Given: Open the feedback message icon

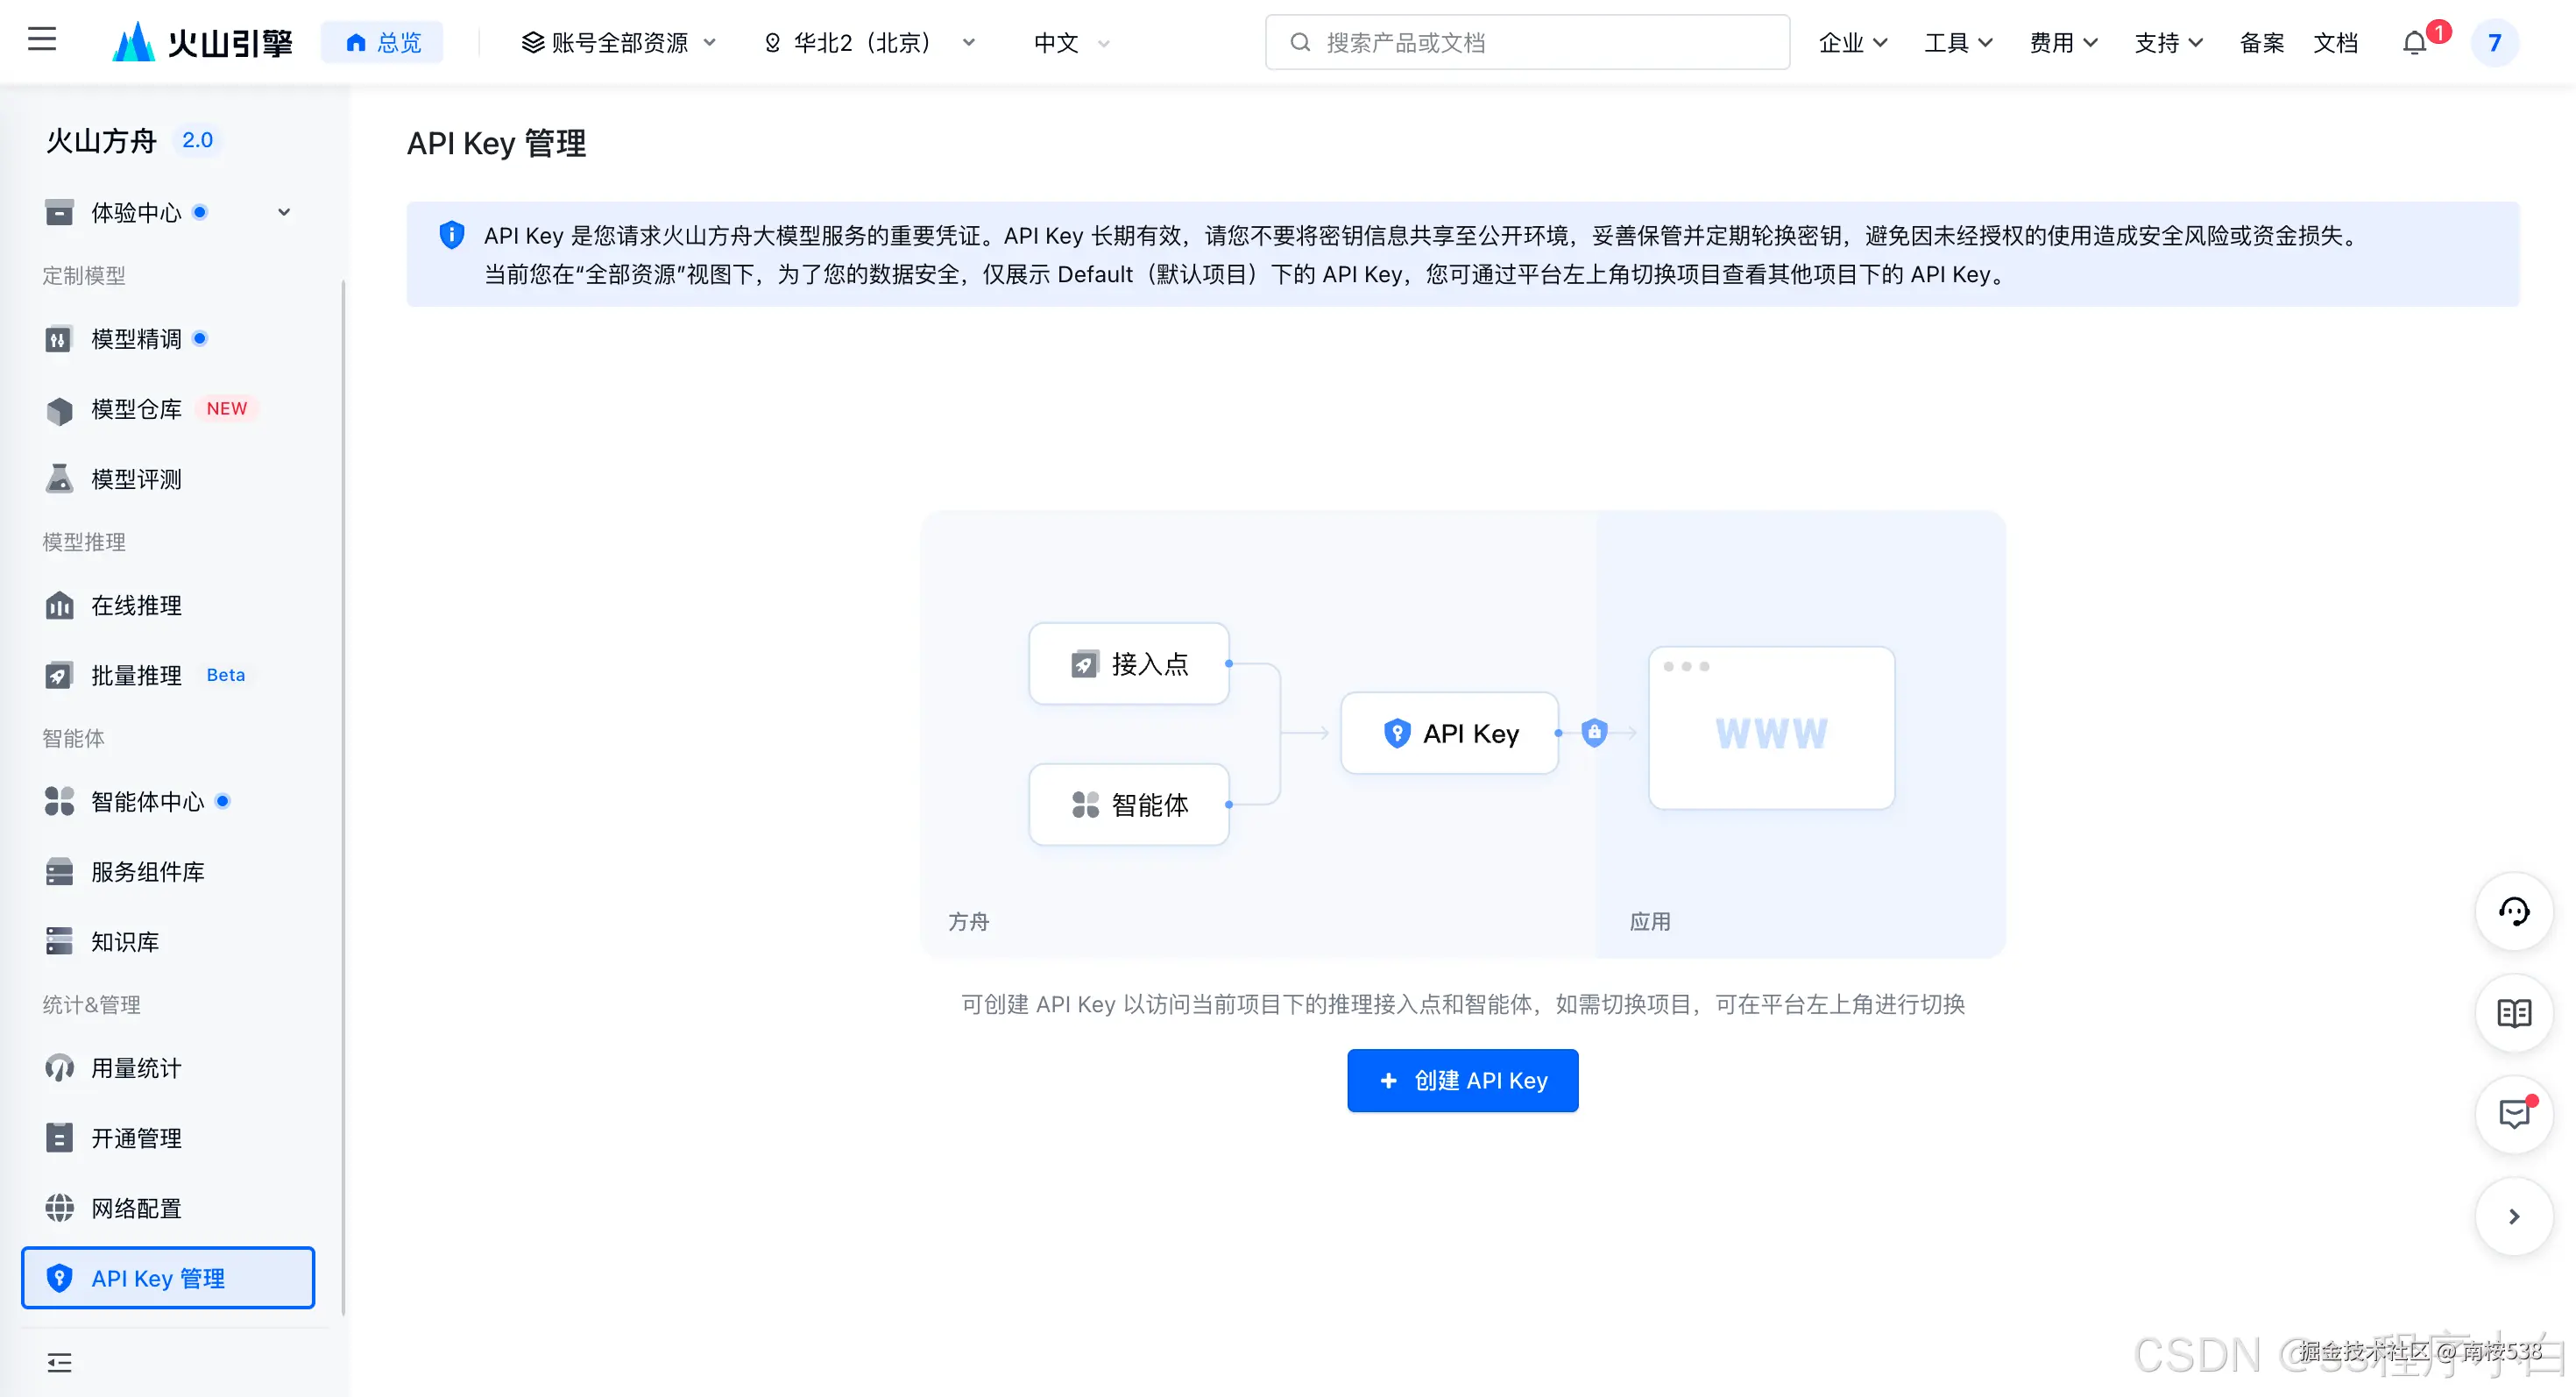Looking at the screenshot, I should (x=2513, y=1114).
